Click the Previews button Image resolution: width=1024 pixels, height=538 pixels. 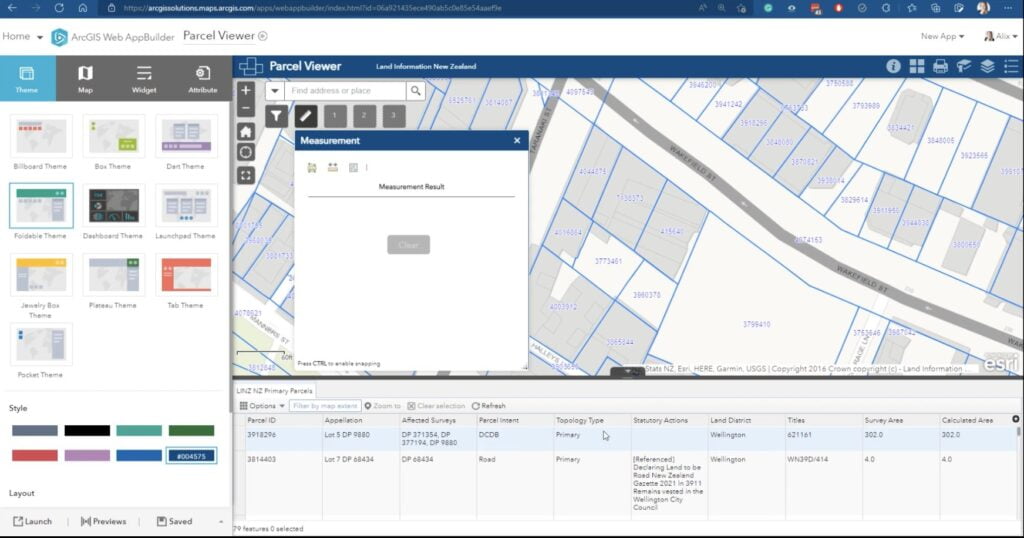[103, 521]
